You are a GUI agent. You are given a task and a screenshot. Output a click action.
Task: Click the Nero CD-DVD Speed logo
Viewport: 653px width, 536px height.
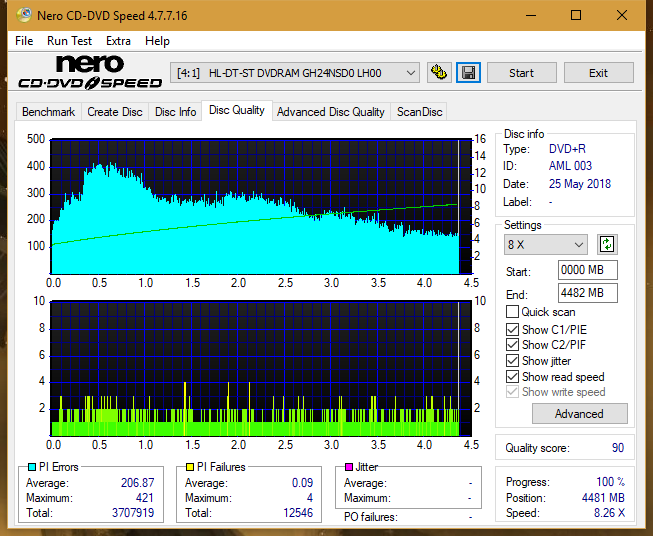pos(90,72)
